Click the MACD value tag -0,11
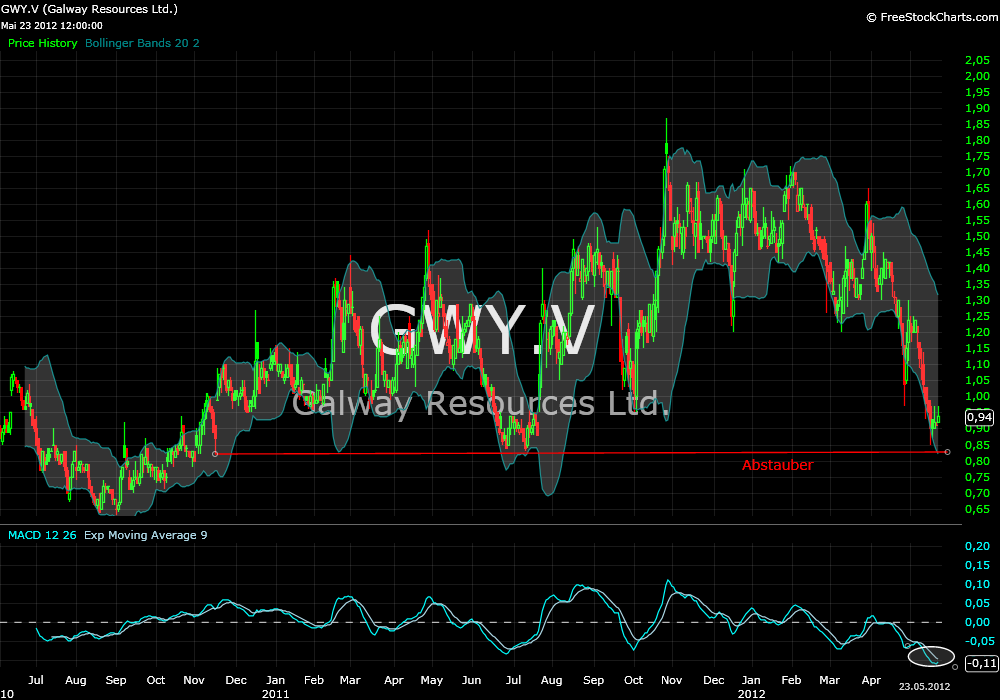The height and width of the screenshot is (700, 1000). 982,663
